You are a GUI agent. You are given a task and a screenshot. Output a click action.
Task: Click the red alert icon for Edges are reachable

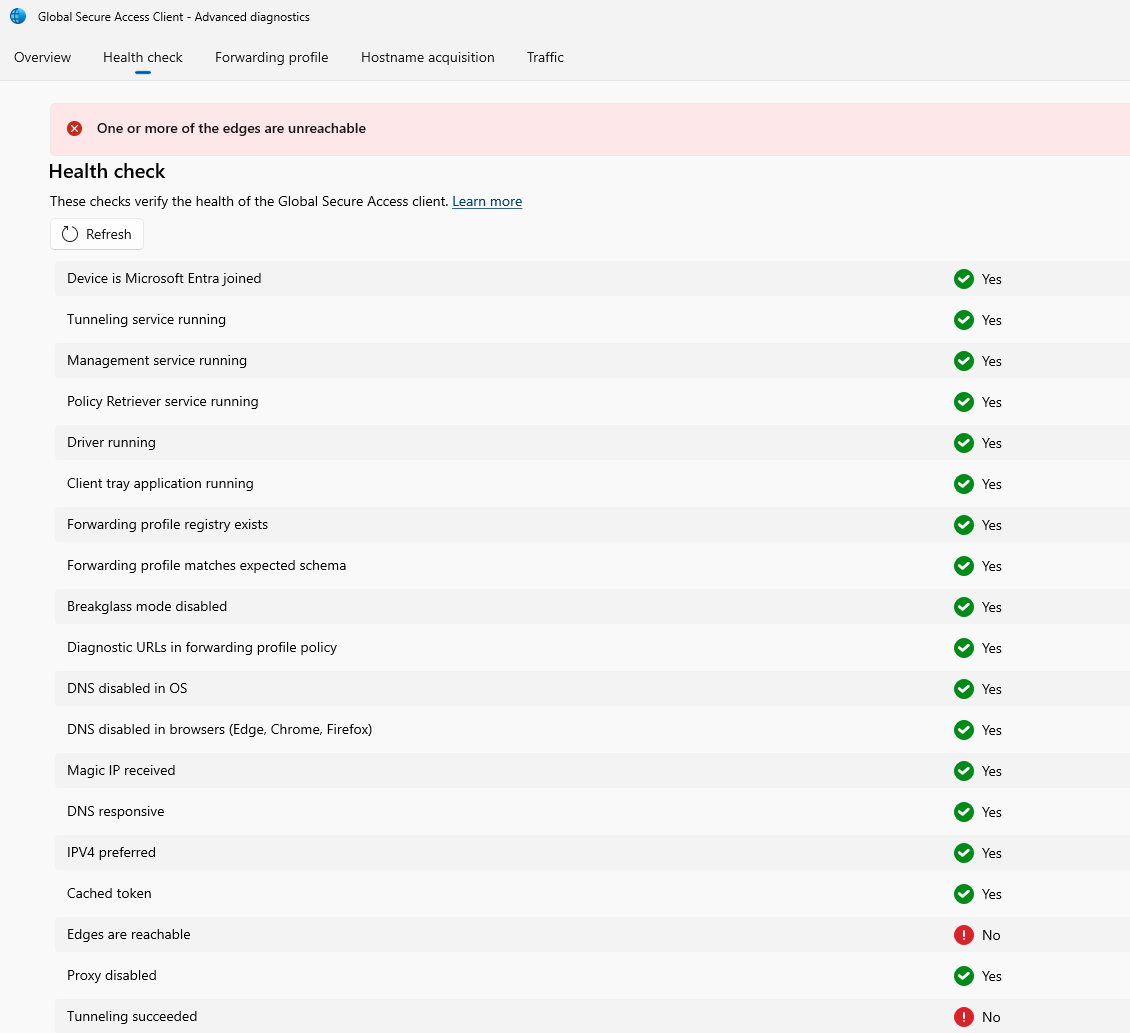point(963,935)
